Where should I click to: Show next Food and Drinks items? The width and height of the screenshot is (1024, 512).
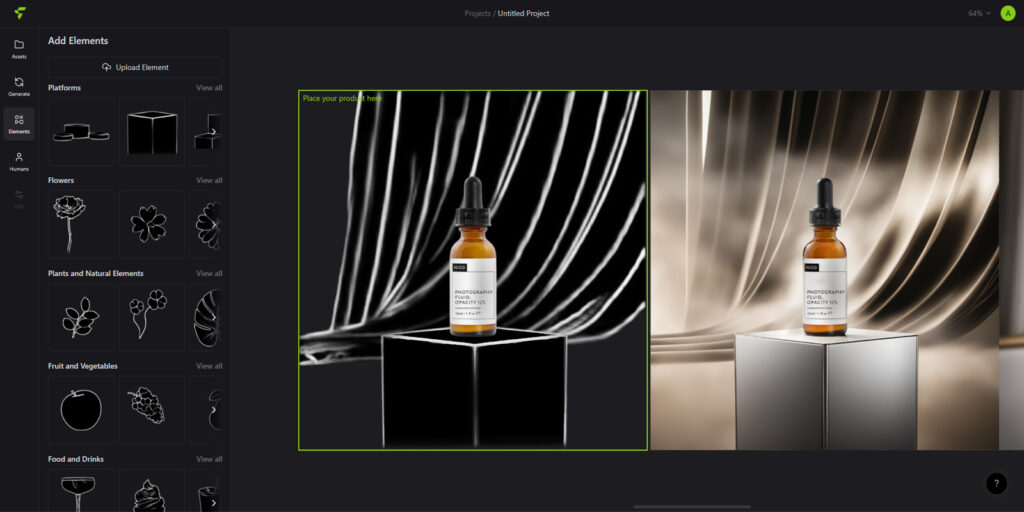point(213,502)
